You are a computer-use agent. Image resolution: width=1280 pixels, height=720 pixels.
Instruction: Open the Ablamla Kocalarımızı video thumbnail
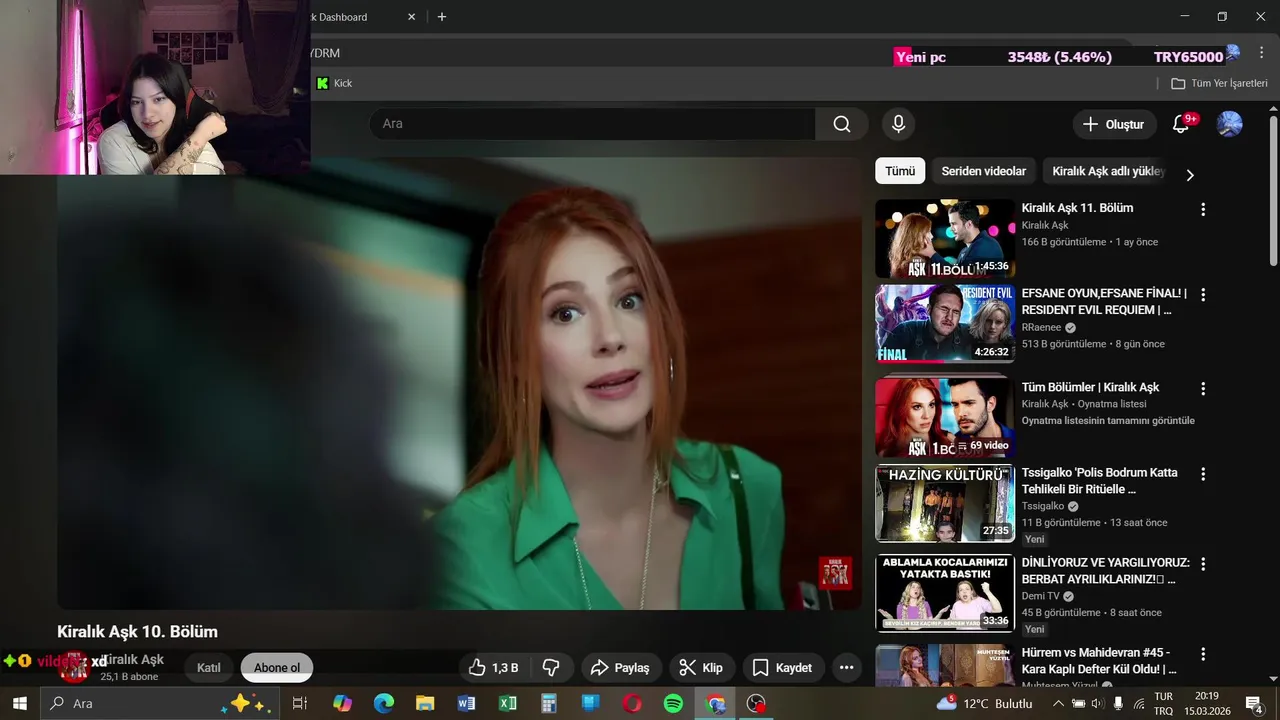coord(945,593)
